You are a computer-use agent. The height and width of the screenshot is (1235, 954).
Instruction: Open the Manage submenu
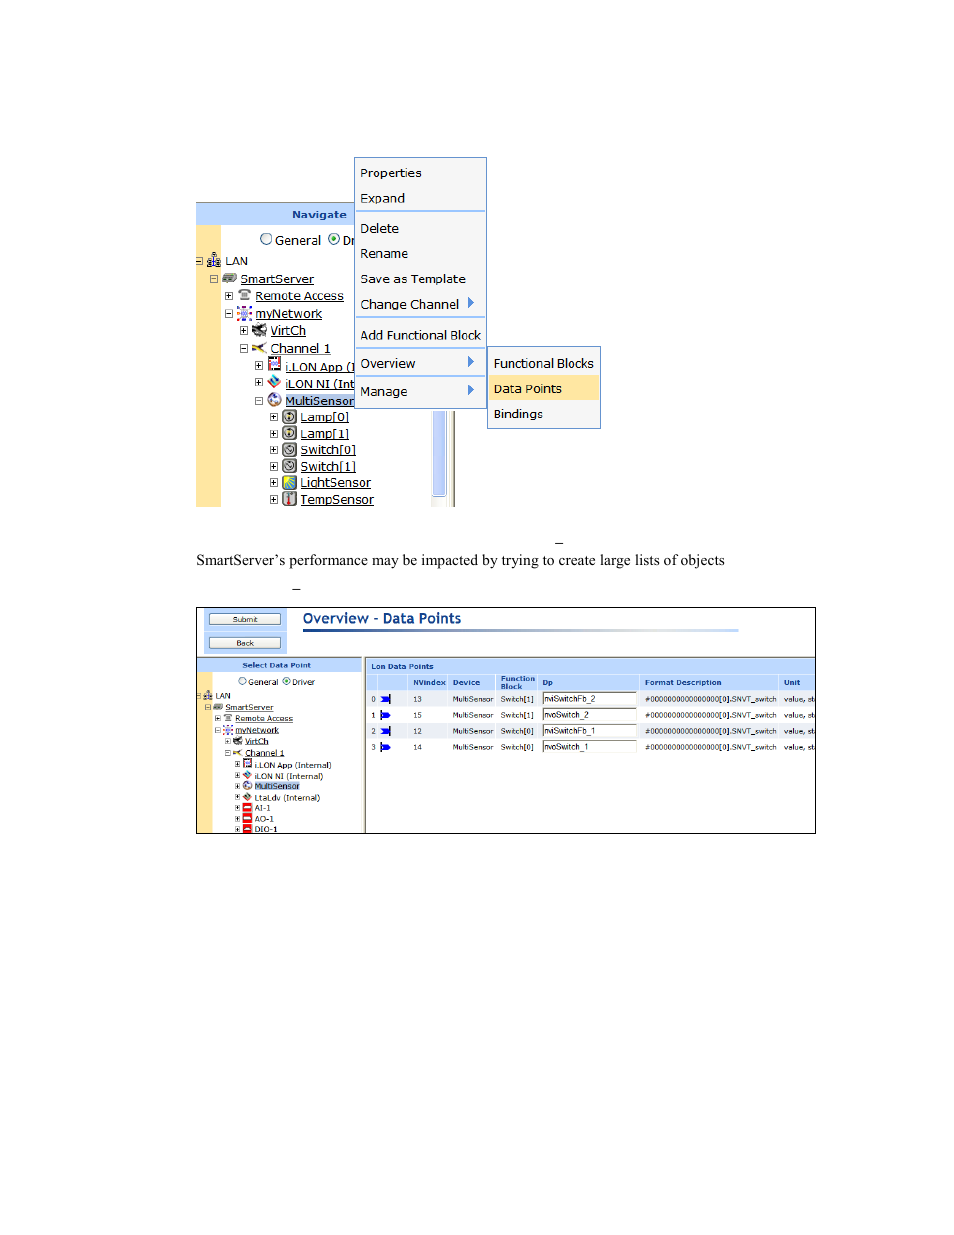point(420,391)
